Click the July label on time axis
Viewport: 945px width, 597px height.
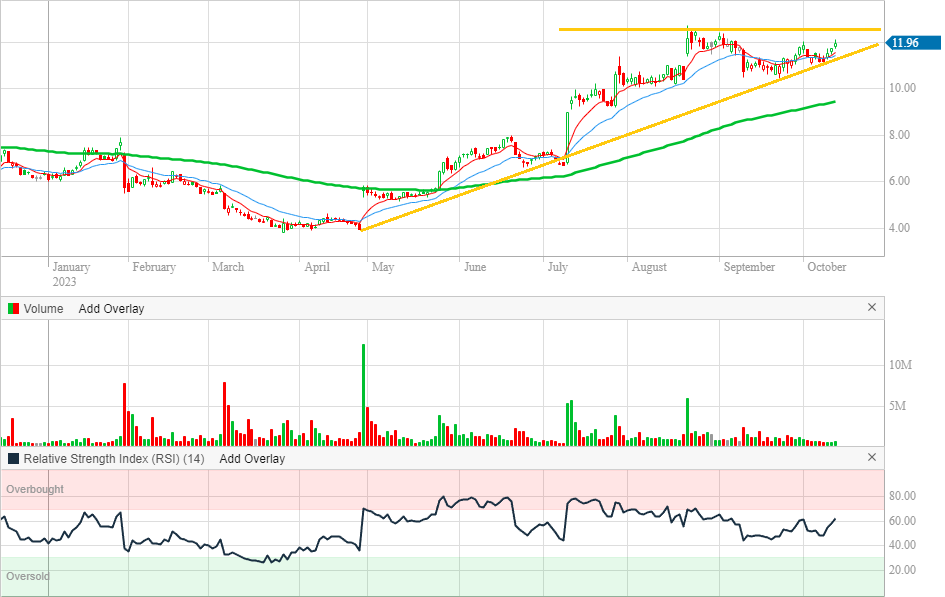pyautogui.click(x=557, y=267)
